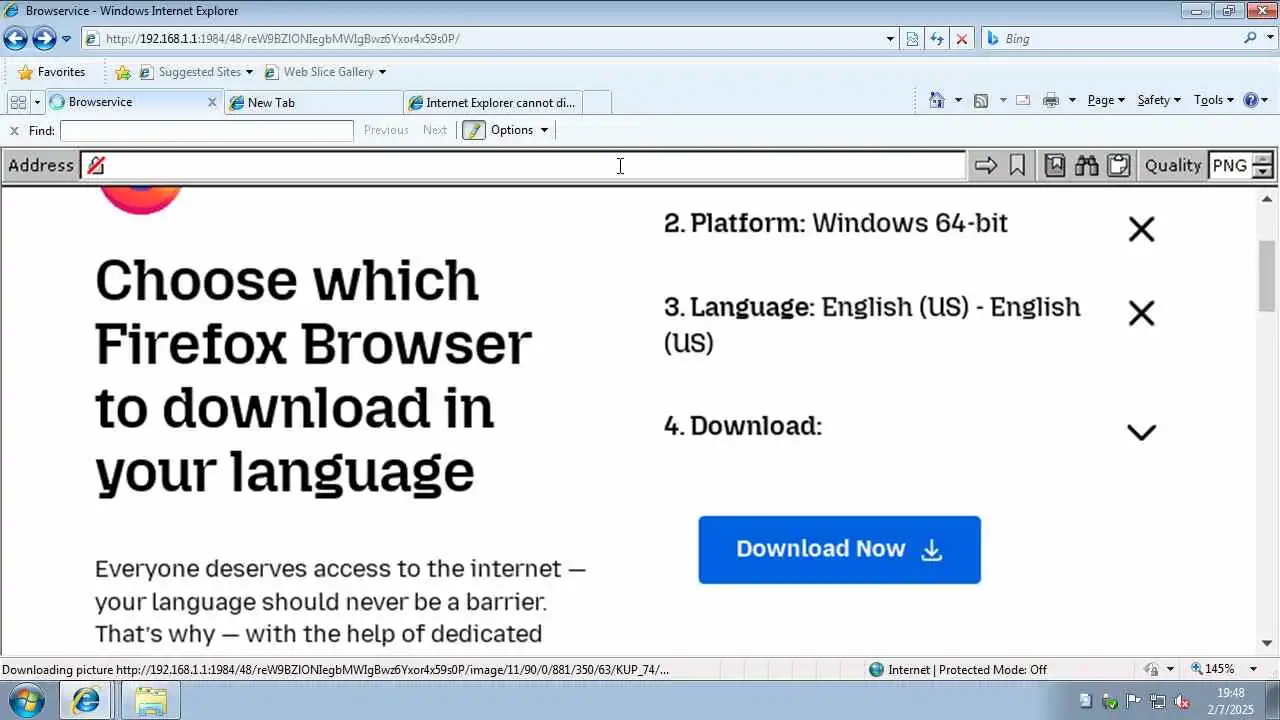Viewport: 1280px width, 720px height.
Task: Click the Help question mark icon
Action: pyautogui.click(x=1251, y=100)
